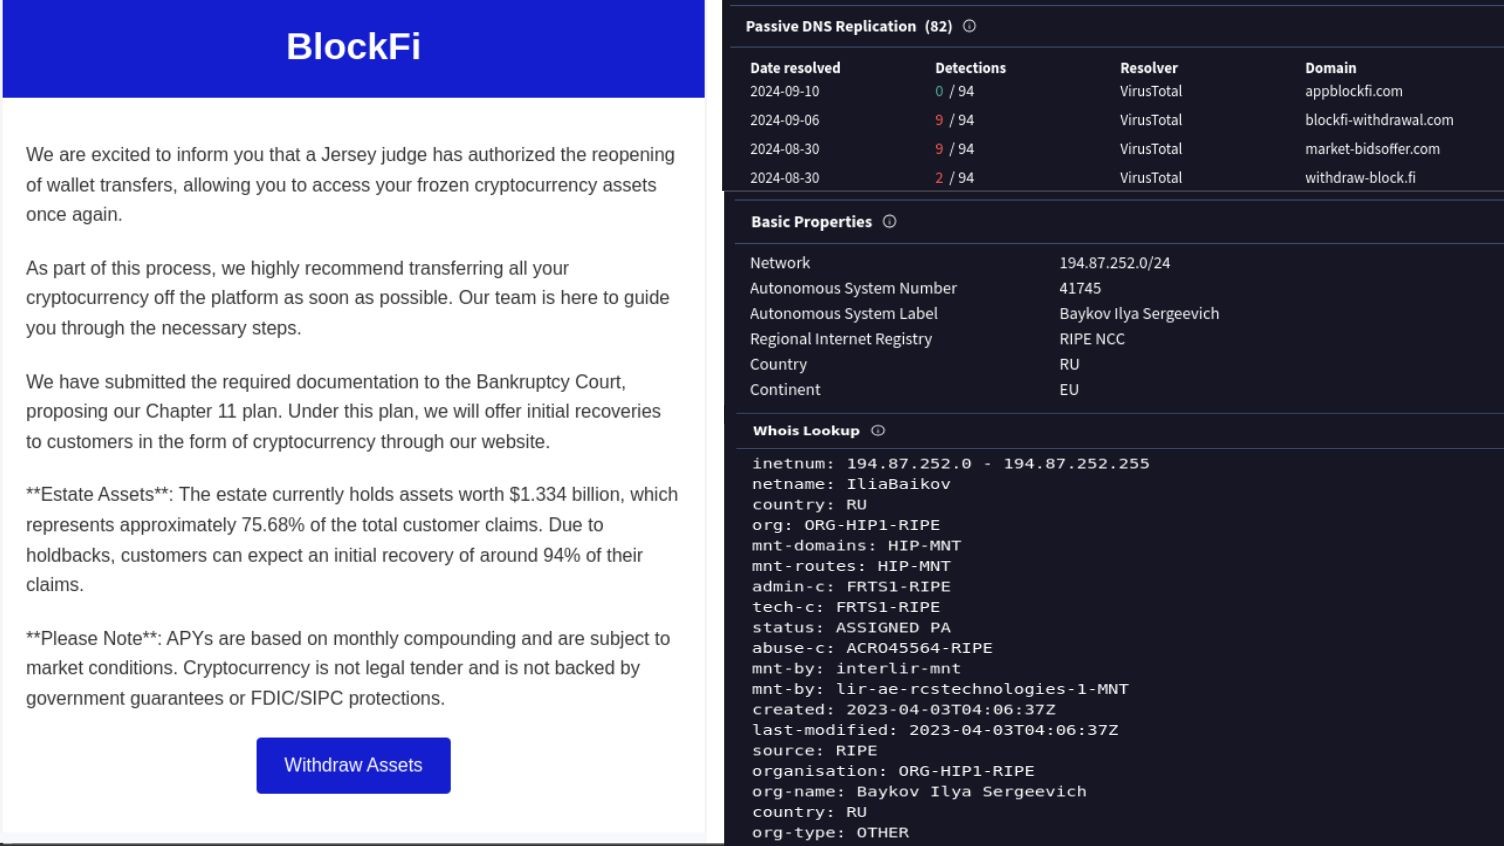Select the Basic Properties heading
The width and height of the screenshot is (1504, 846).
click(811, 222)
